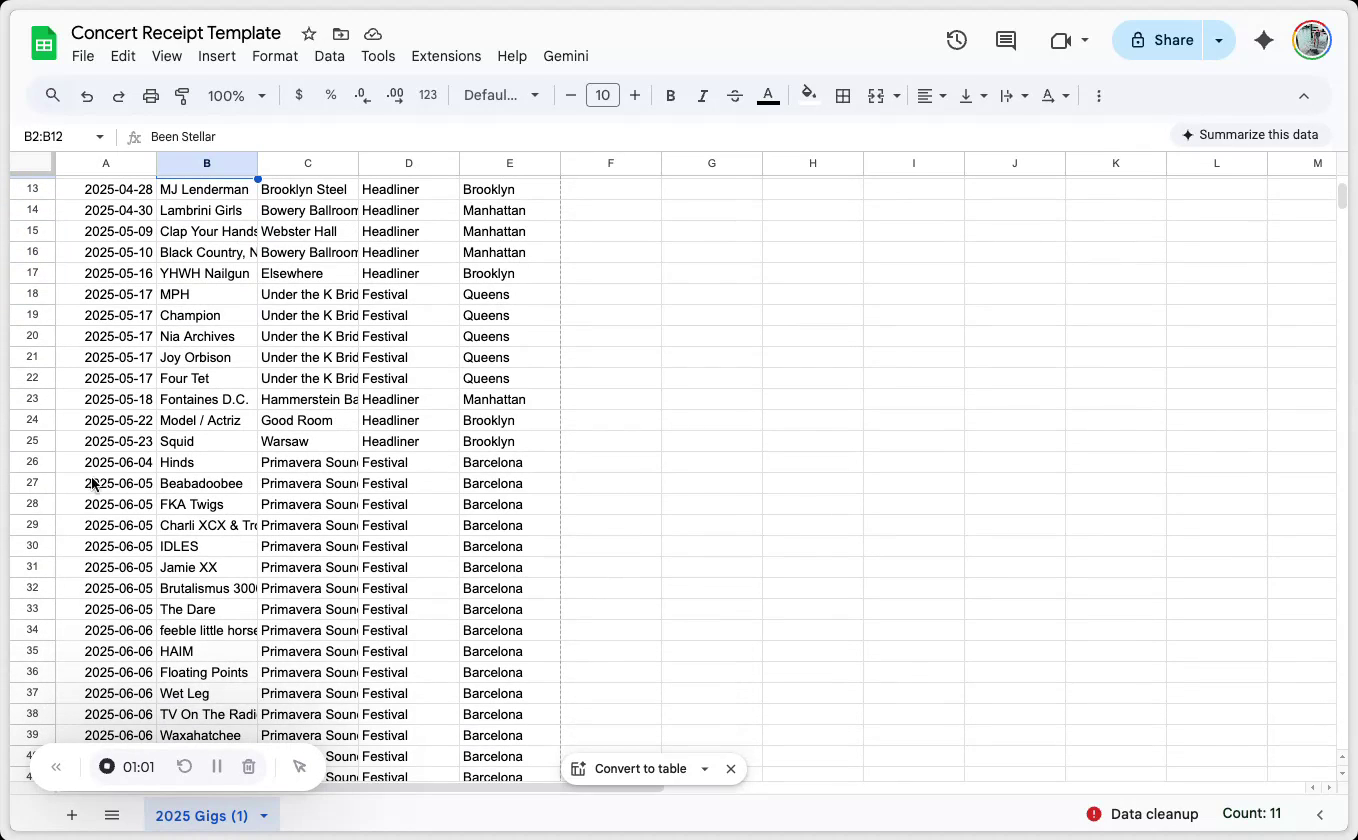
Task: Open the Insert menu
Action: (x=217, y=56)
